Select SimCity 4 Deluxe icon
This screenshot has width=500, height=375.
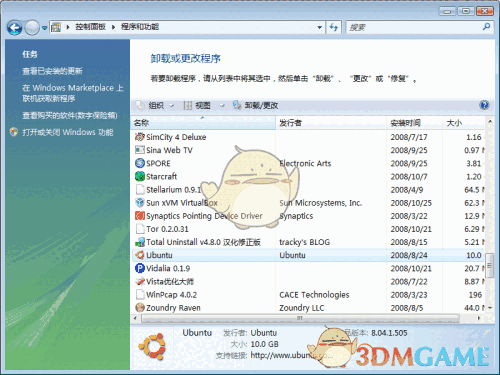coord(140,137)
